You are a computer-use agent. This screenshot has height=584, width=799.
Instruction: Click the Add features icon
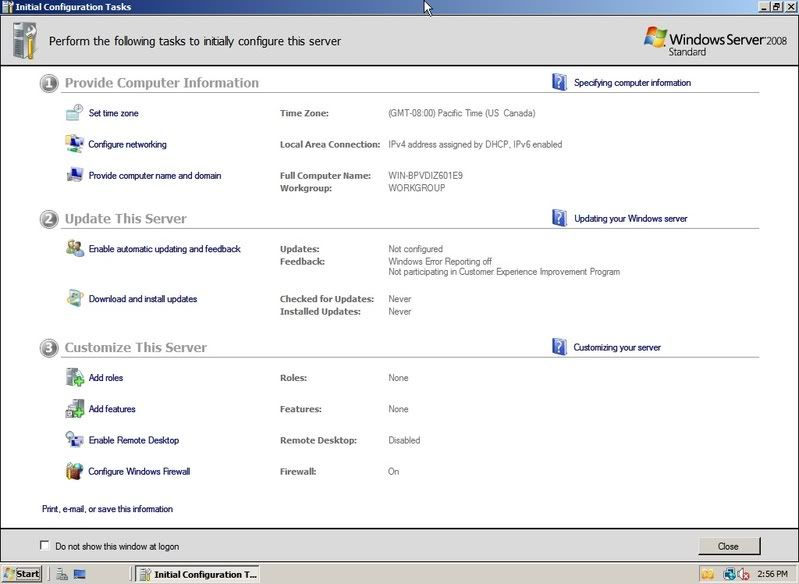point(74,409)
